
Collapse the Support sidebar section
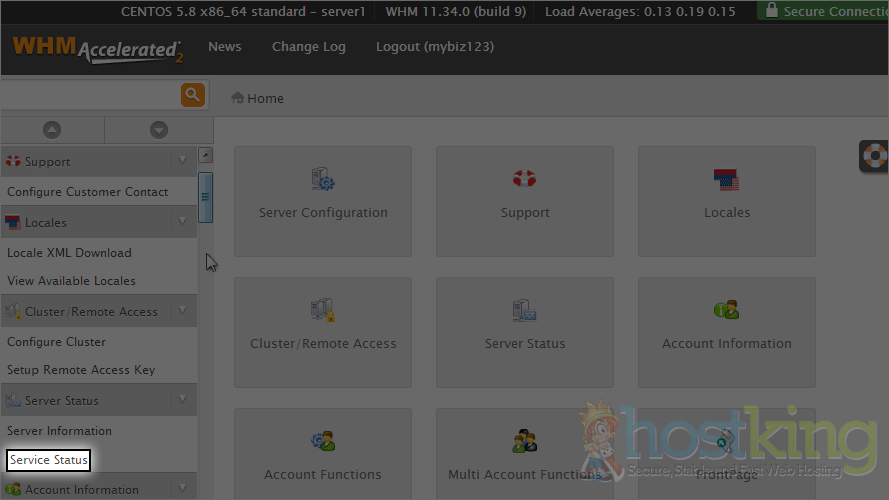[x=182, y=161]
